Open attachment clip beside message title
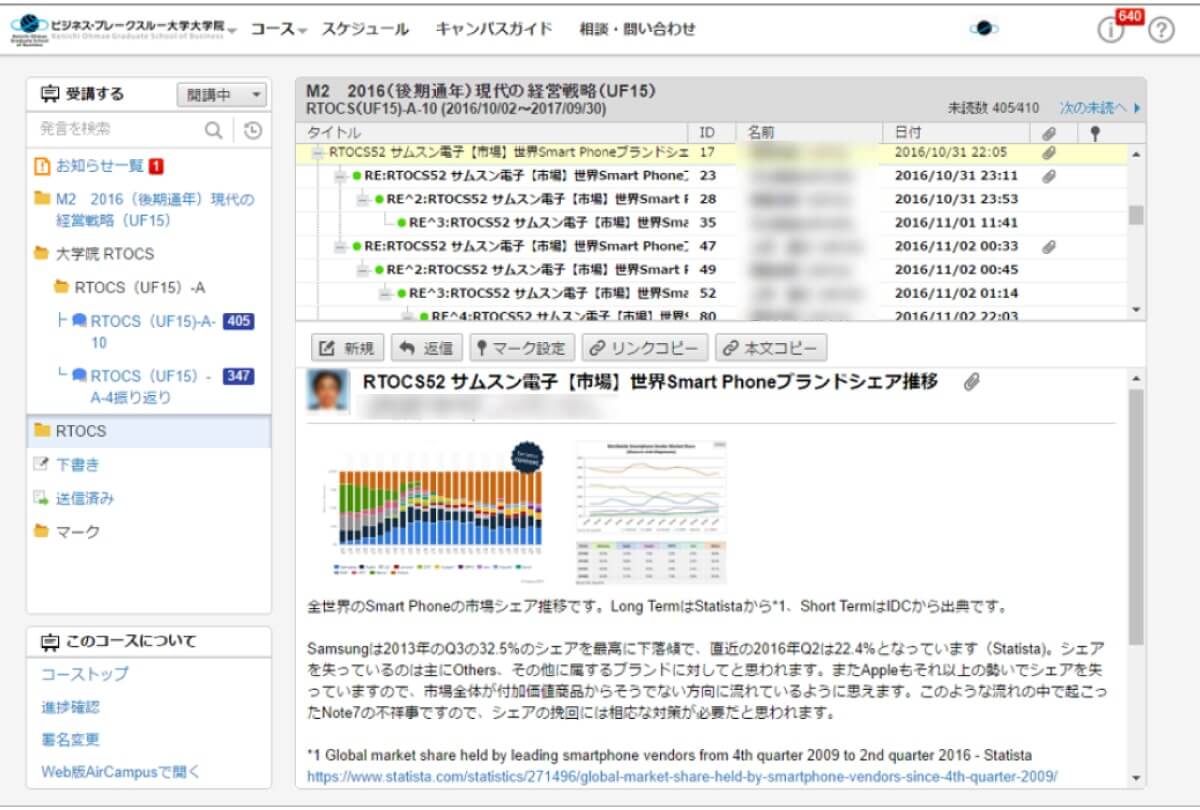 971,382
